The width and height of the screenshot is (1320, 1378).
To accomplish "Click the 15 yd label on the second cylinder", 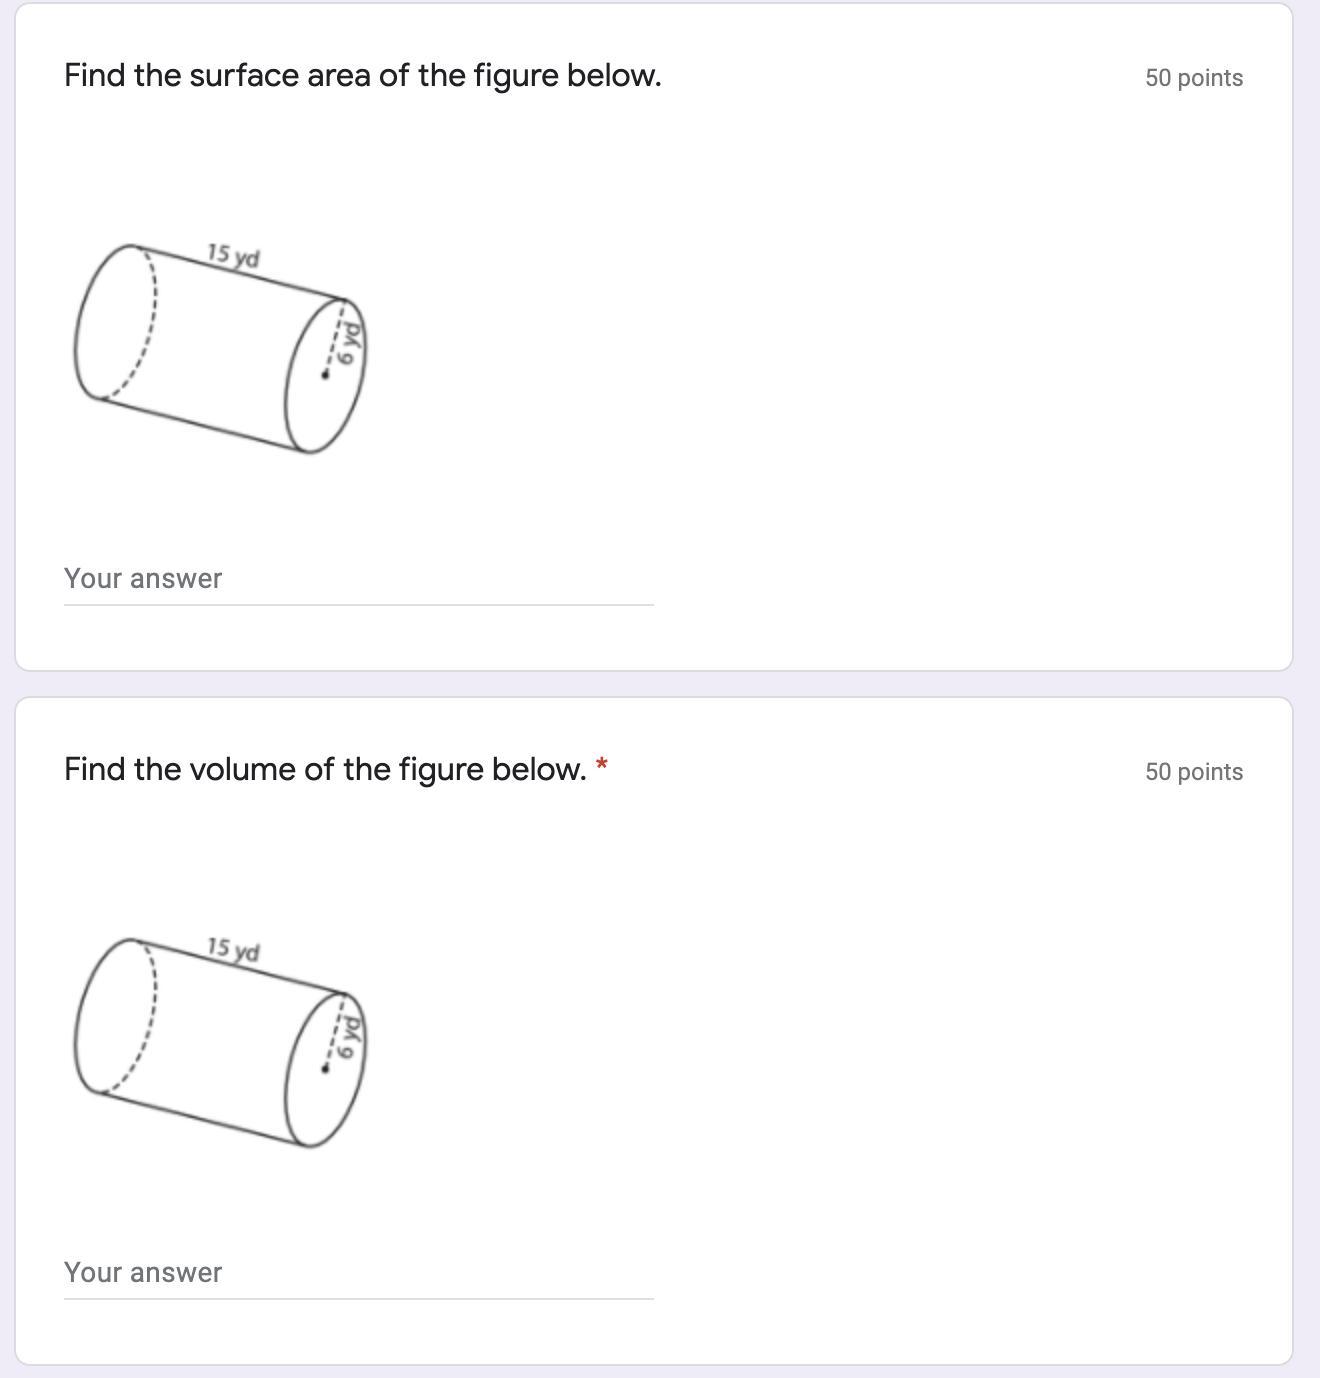I will click(x=233, y=949).
